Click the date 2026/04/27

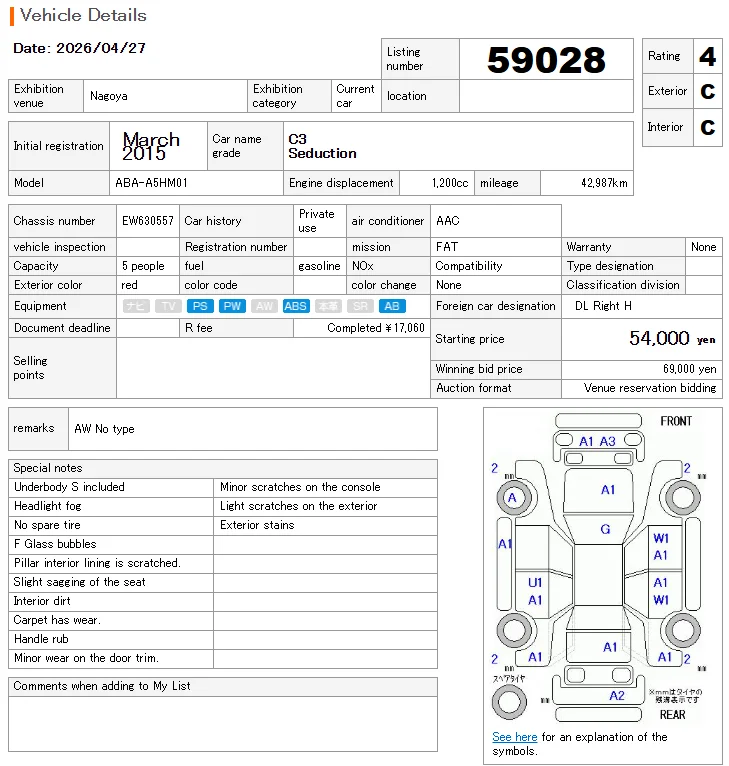(x=101, y=48)
